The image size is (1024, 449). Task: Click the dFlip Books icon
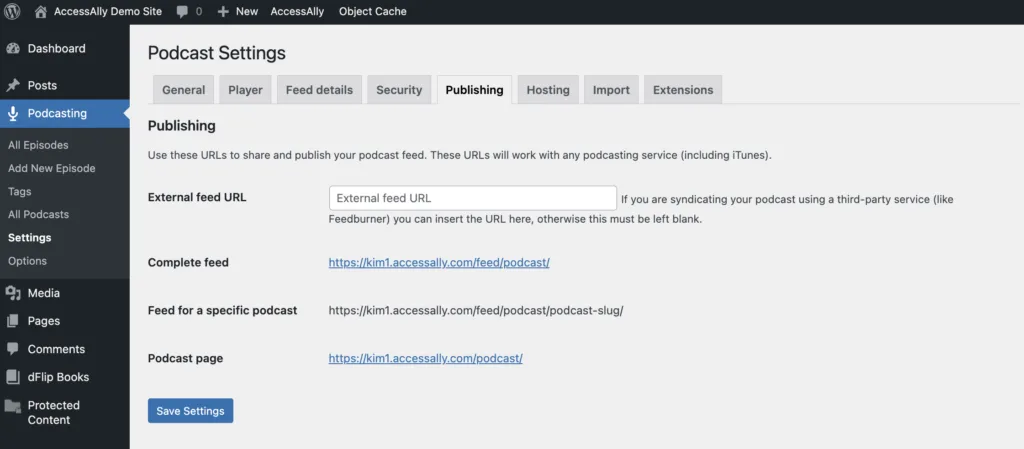point(12,377)
